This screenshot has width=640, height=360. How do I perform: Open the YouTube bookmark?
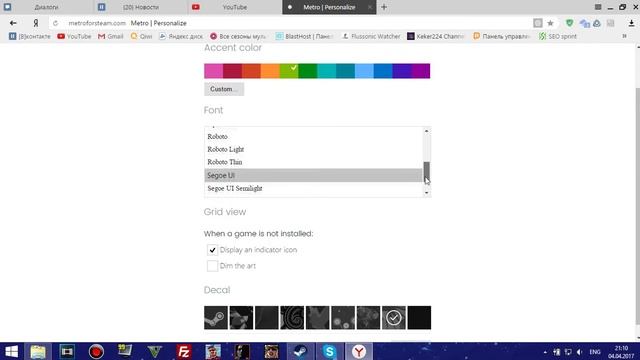(x=74, y=36)
